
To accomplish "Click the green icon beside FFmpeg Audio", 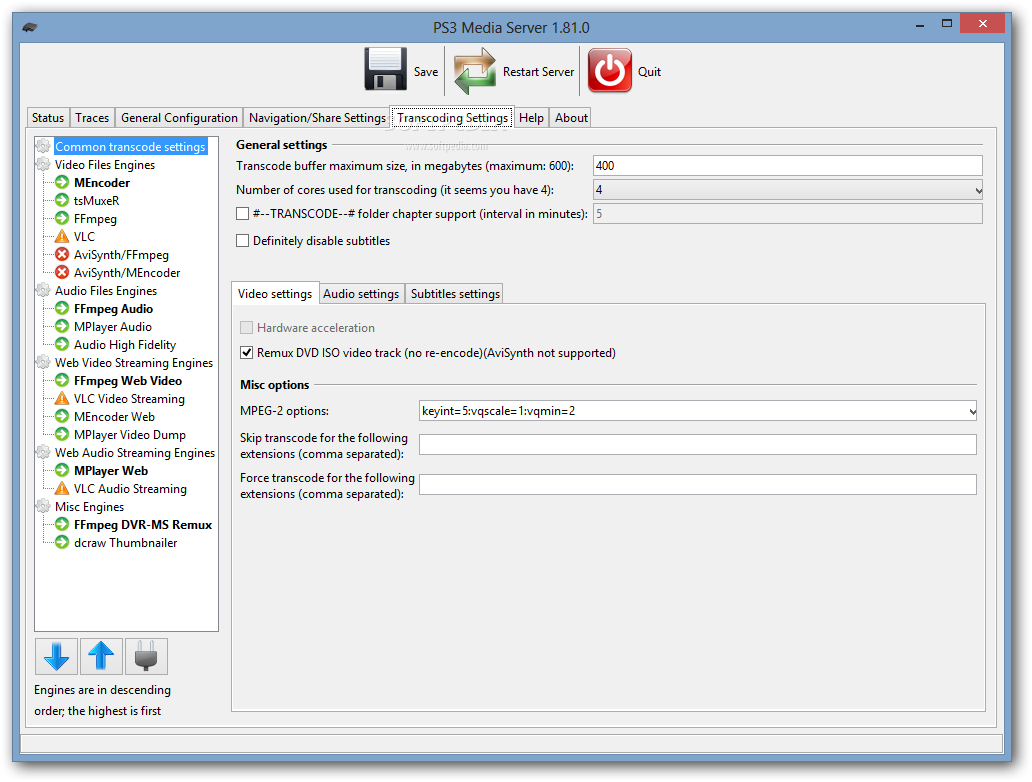I will click(x=62, y=308).
